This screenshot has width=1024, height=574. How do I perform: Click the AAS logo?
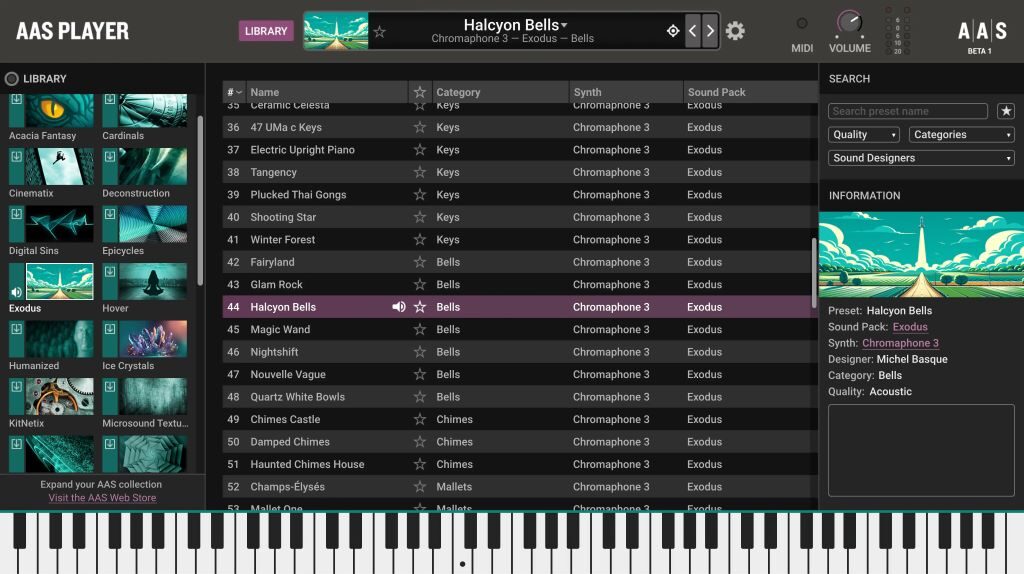click(x=982, y=31)
